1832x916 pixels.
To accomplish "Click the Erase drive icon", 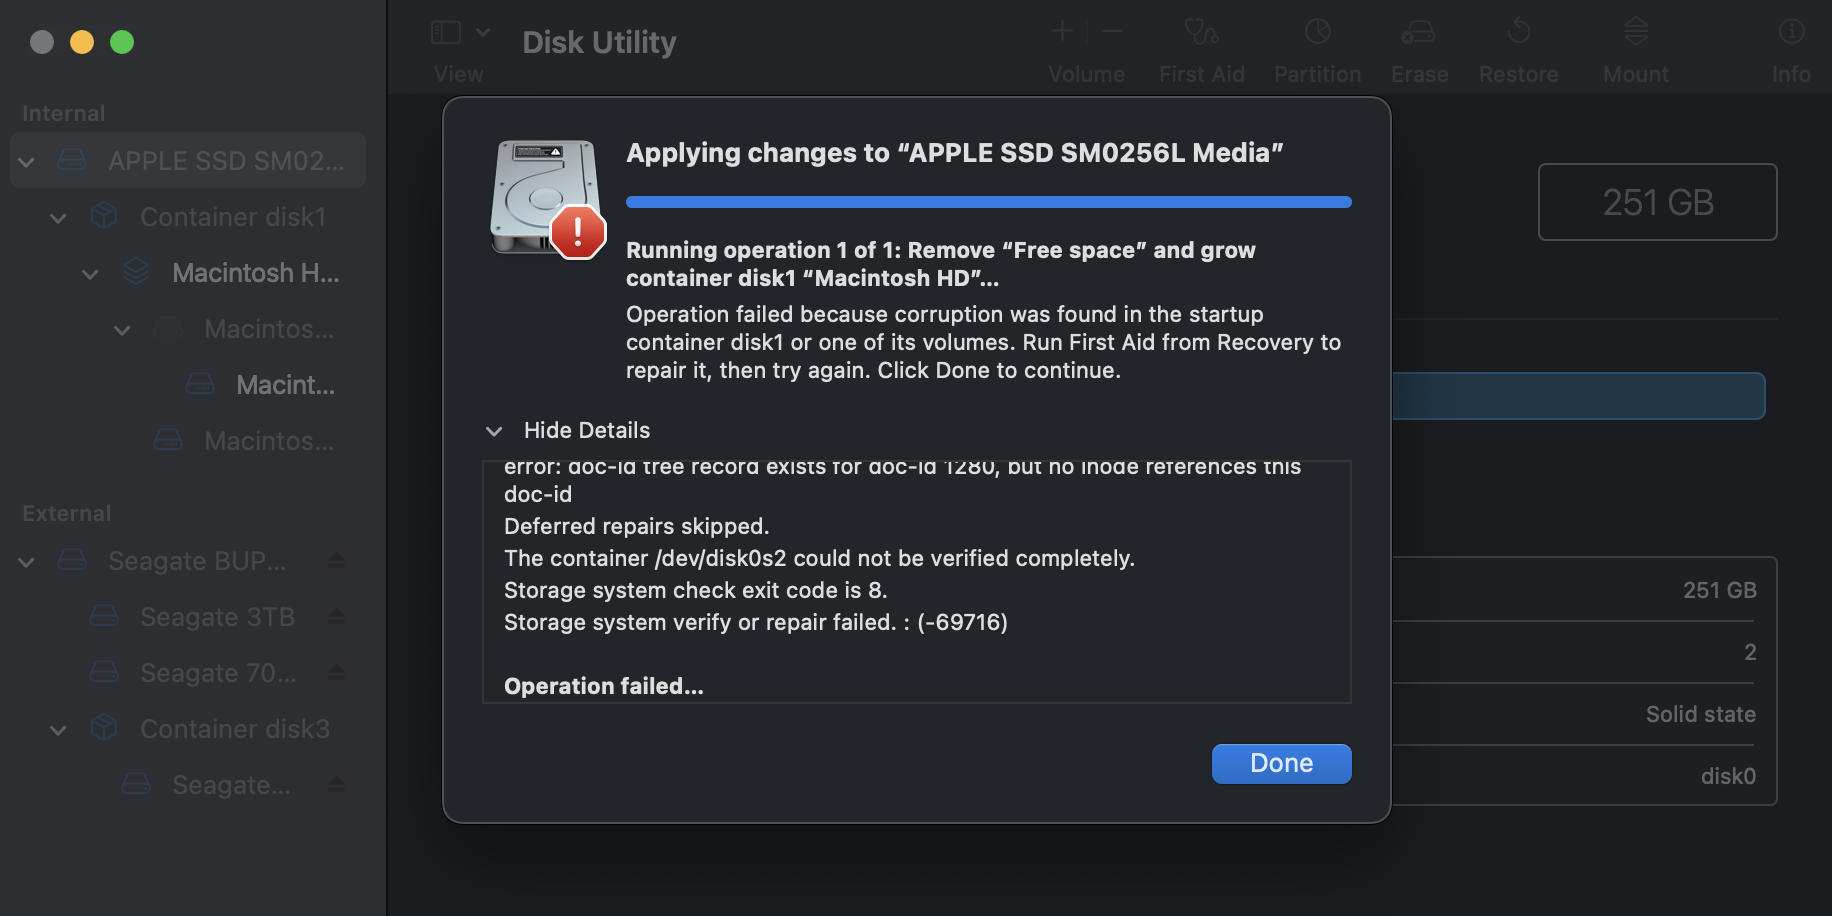I will pyautogui.click(x=1418, y=32).
